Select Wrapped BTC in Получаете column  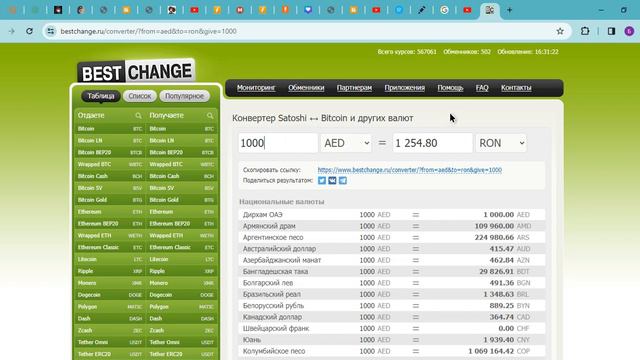[182, 164]
